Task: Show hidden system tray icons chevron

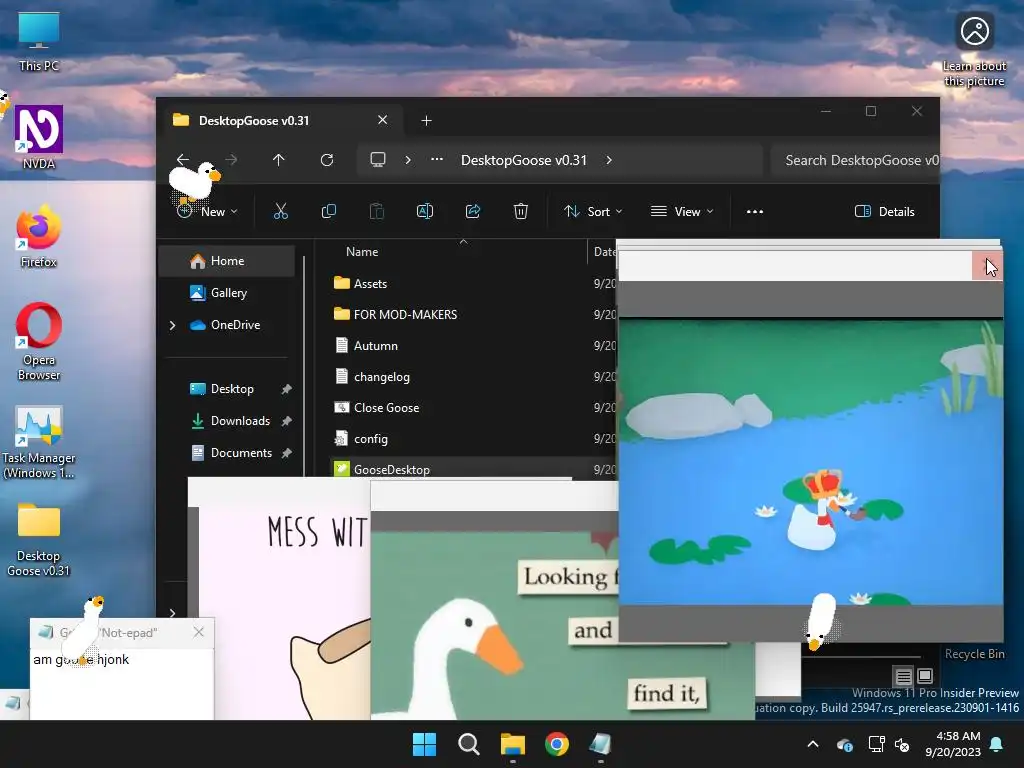Action: point(813,744)
